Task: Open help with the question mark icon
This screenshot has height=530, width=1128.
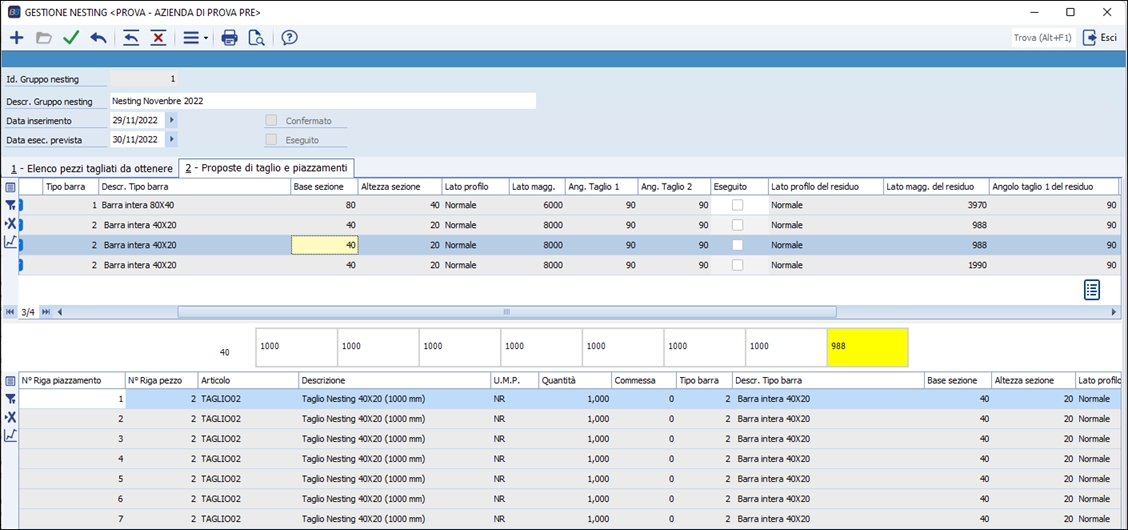Action: click(x=289, y=38)
